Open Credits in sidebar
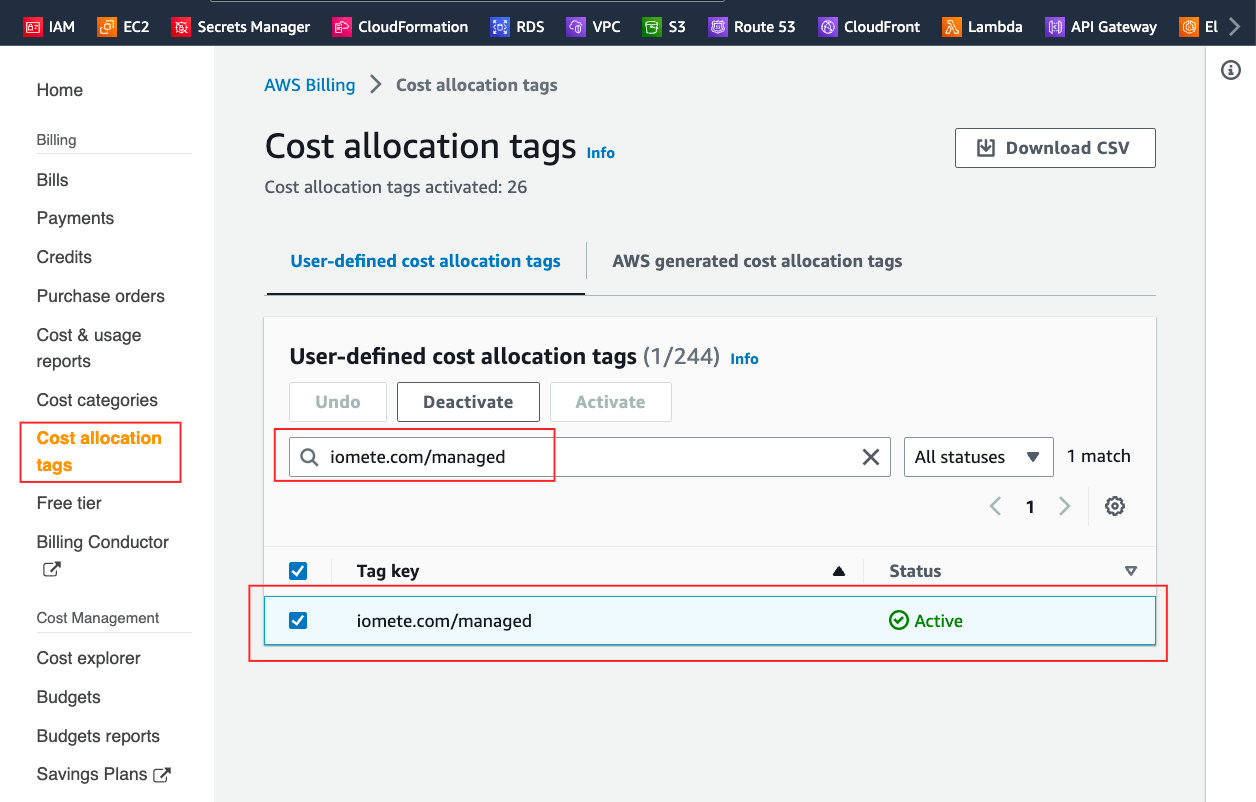Viewport: 1256px width, 802px height. tap(64, 257)
